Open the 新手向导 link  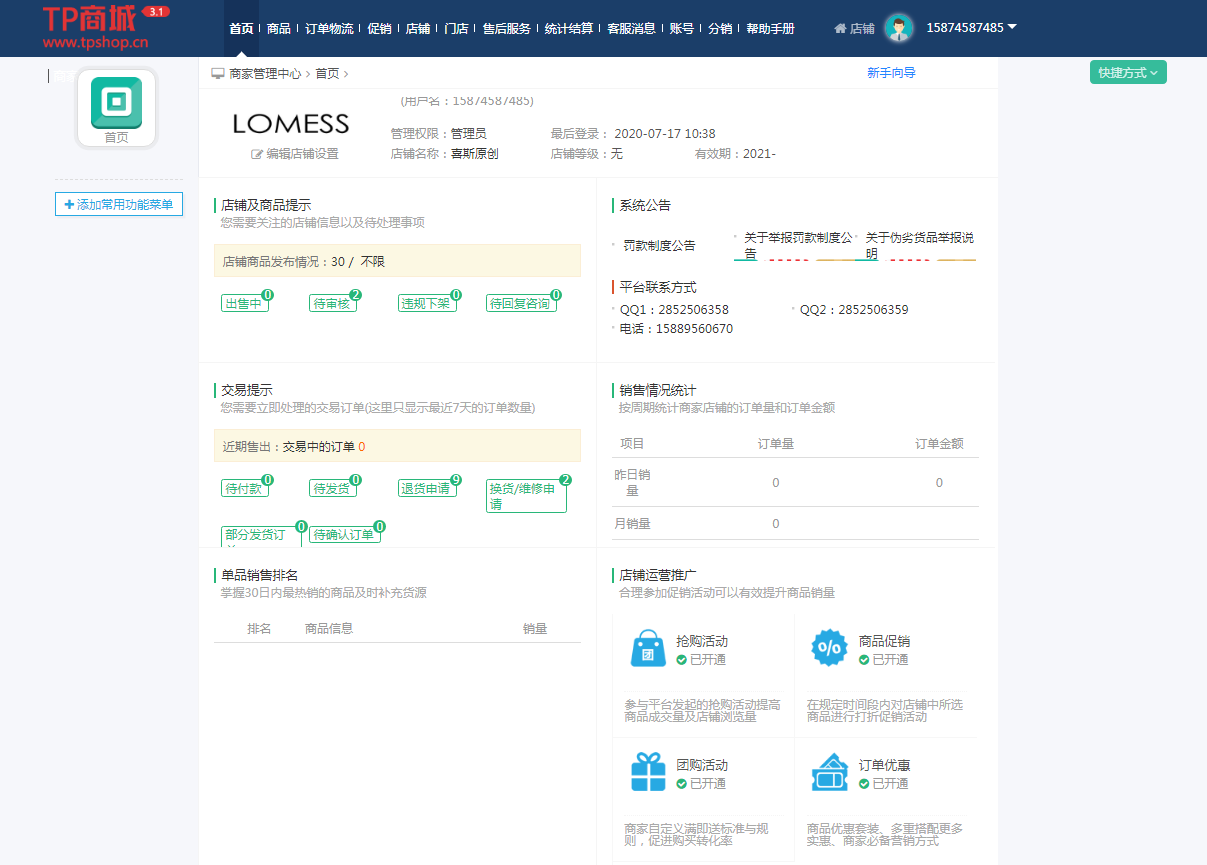pos(891,73)
